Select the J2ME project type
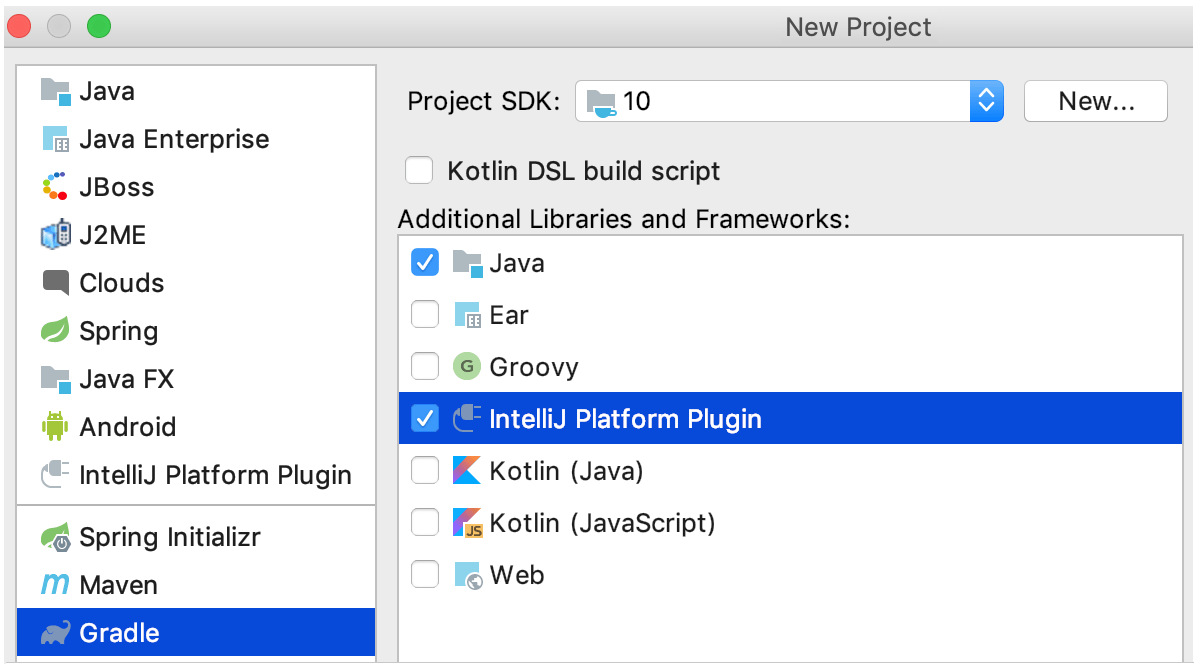This screenshot has height=668, width=1199. (x=116, y=235)
